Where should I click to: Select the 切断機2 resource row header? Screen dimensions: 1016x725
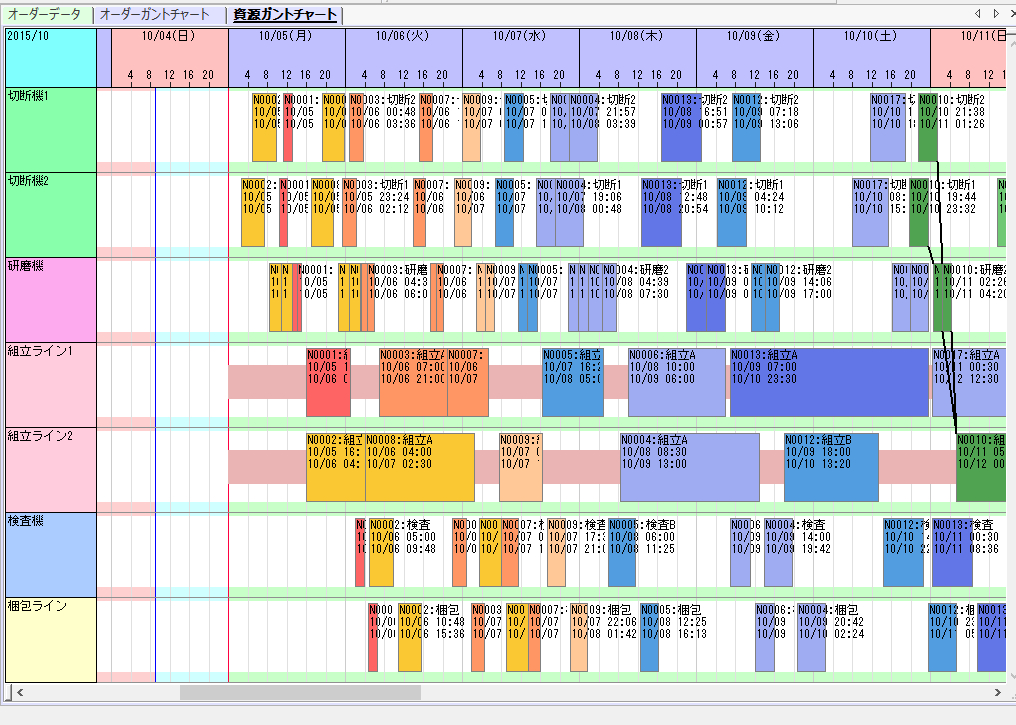point(51,215)
